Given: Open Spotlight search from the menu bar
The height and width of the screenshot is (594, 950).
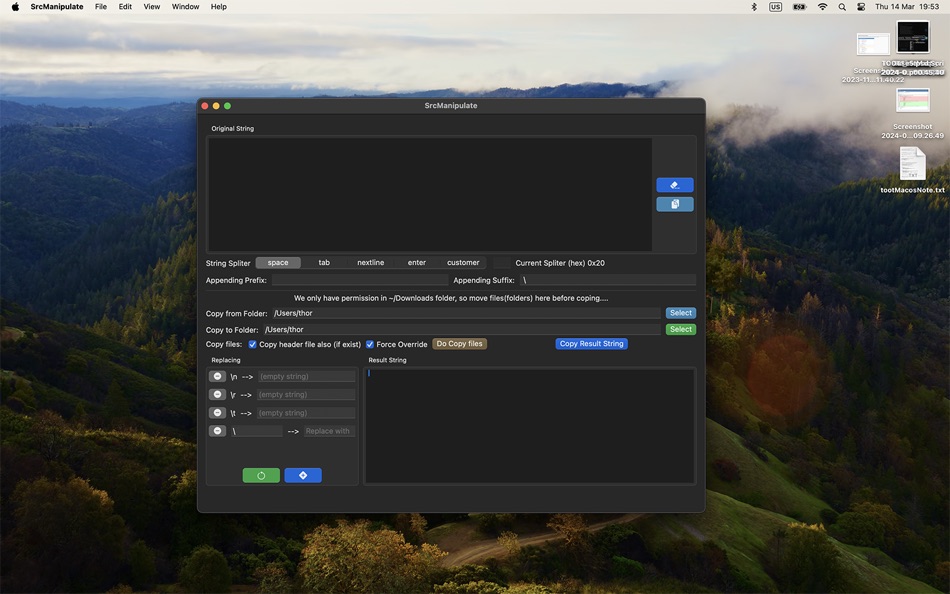Looking at the screenshot, I should (841, 6).
